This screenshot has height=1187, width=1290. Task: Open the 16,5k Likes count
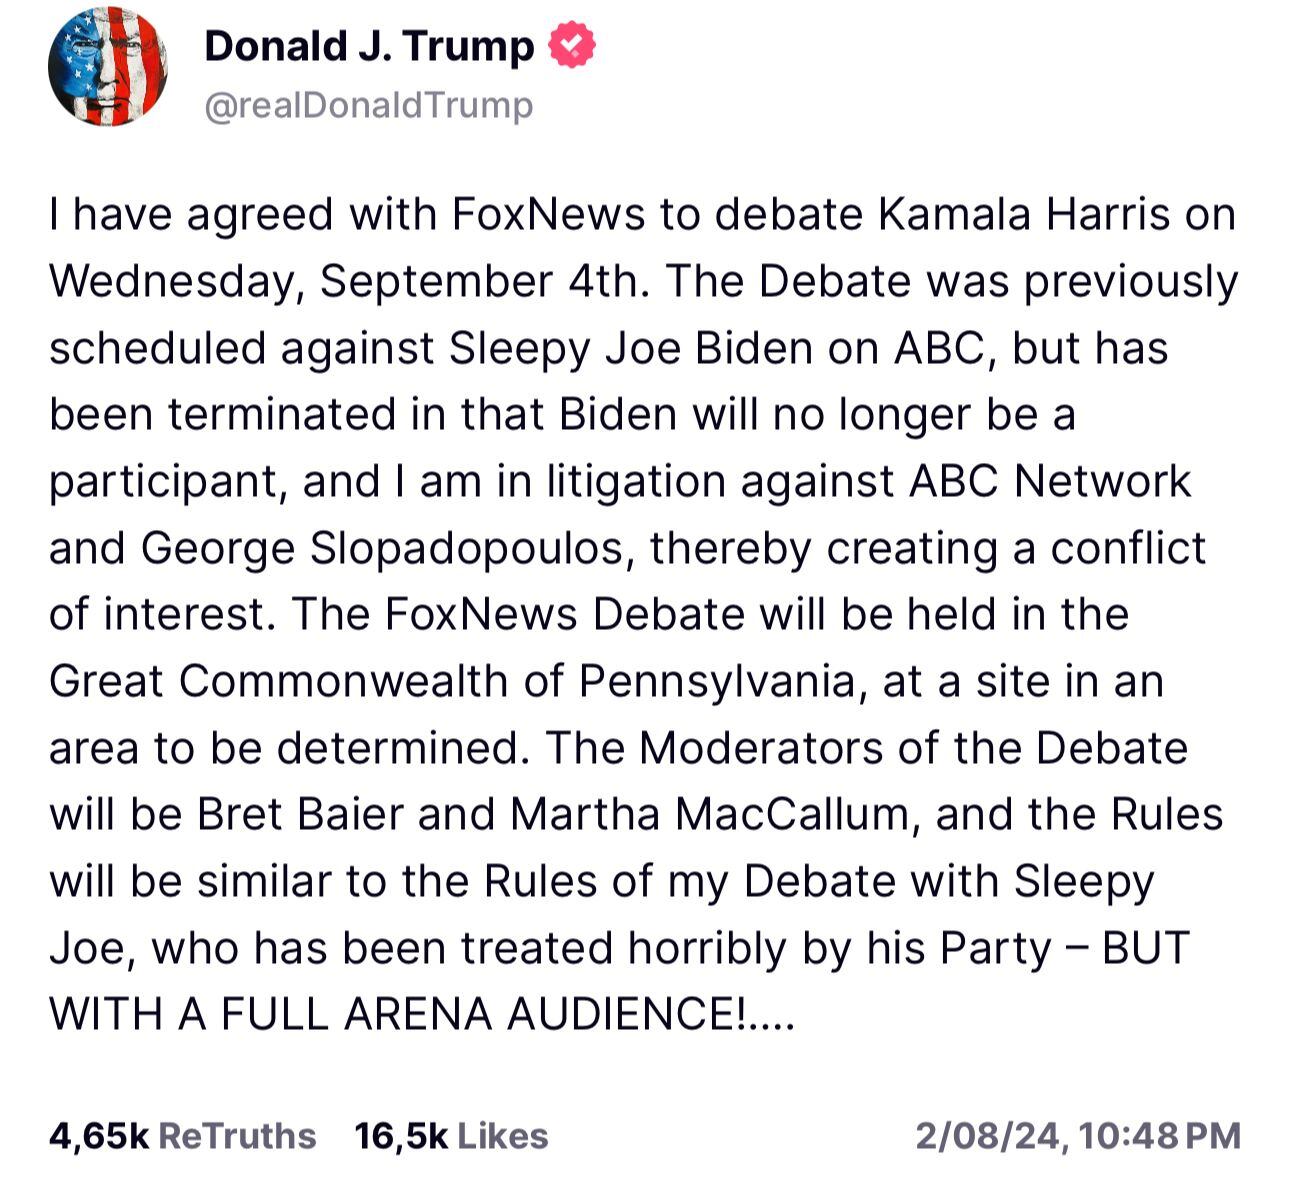[x=451, y=1136]
